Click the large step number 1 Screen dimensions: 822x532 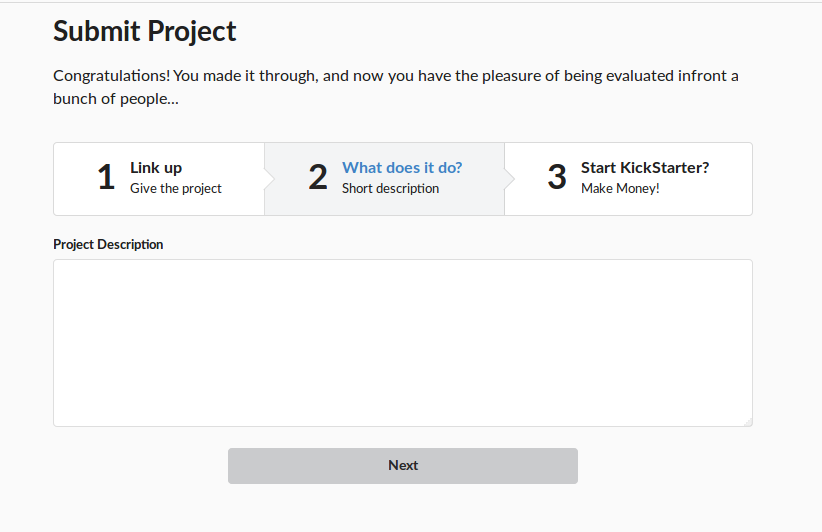point(106,178)
